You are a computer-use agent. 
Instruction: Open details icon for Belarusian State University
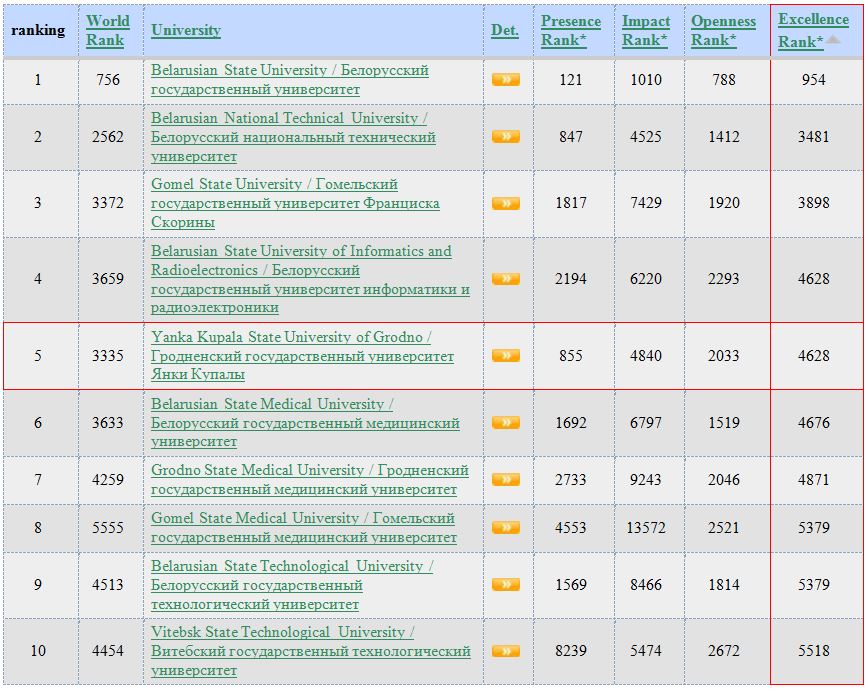pyautogui.click(x=505, y=80)
